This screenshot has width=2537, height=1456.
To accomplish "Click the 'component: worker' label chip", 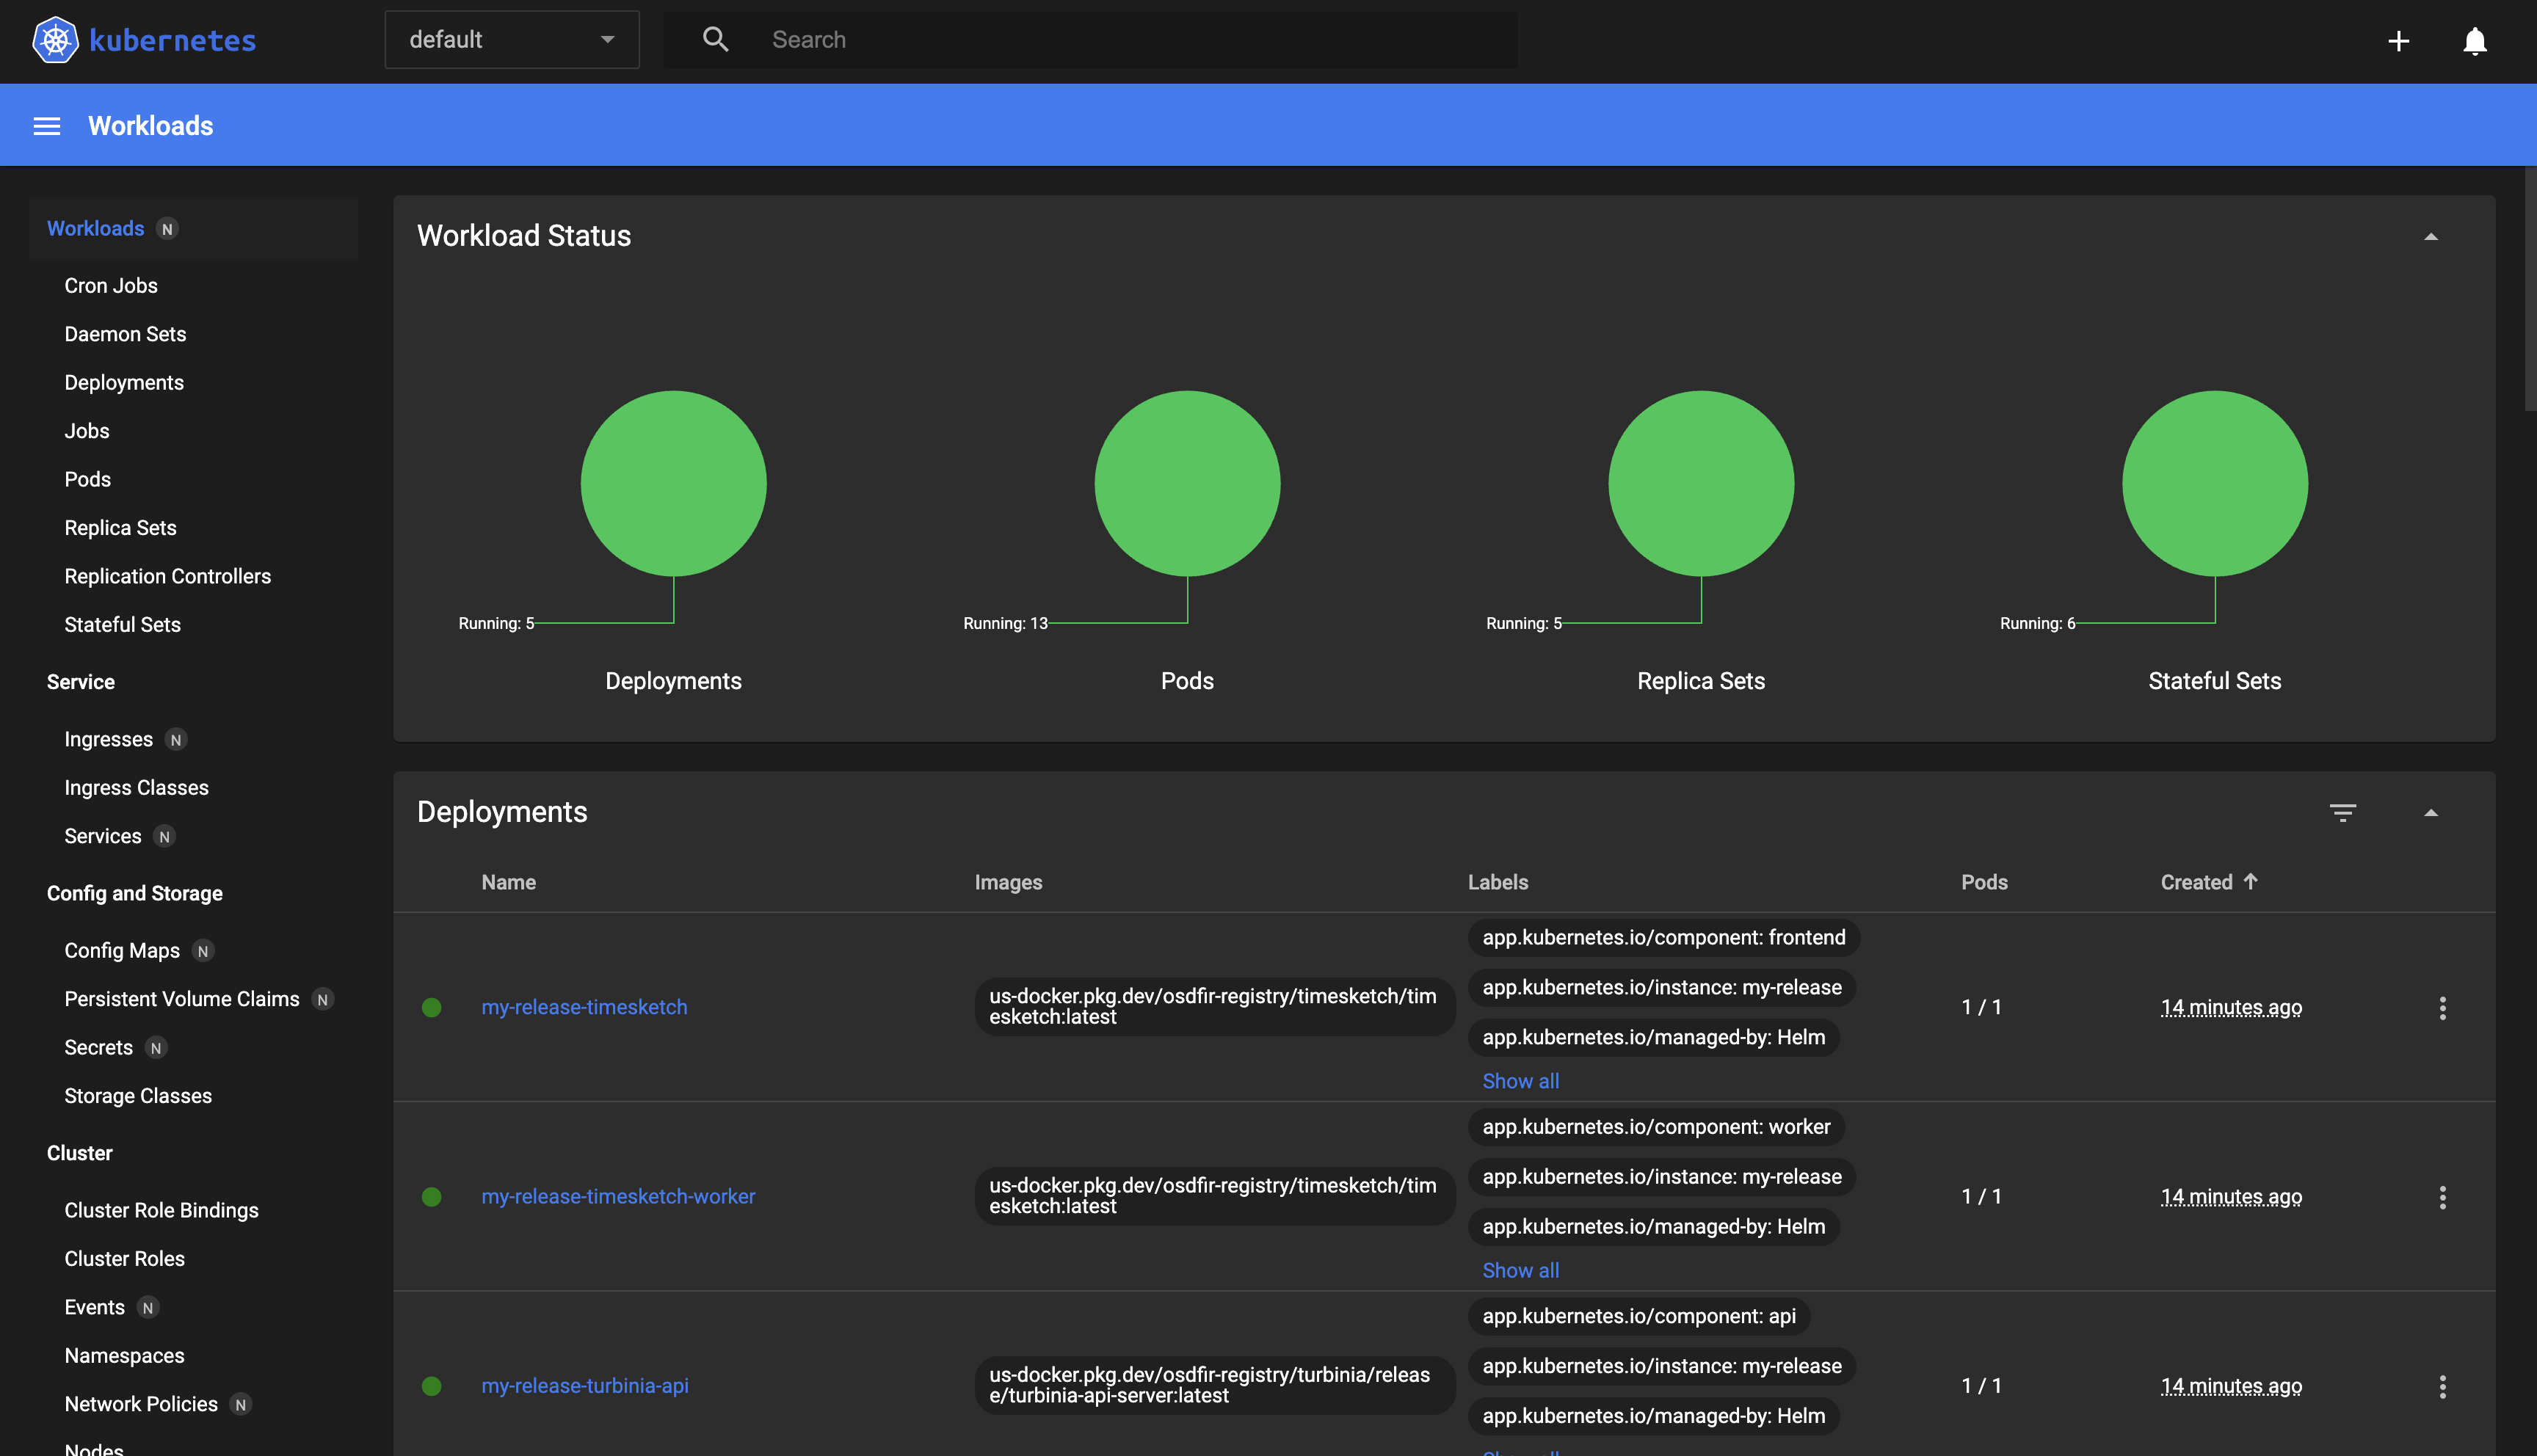I will 1656,1127.
